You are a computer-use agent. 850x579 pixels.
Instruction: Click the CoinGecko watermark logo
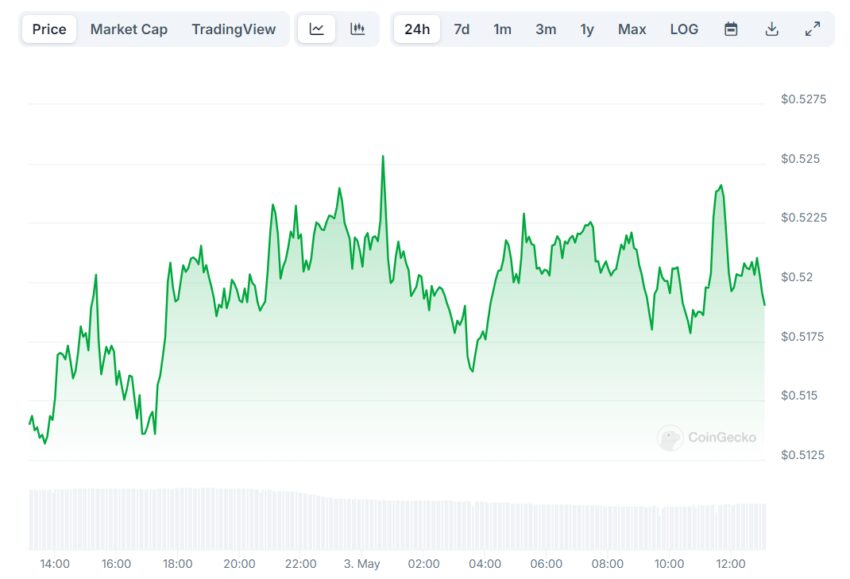(x=707, y=437)
